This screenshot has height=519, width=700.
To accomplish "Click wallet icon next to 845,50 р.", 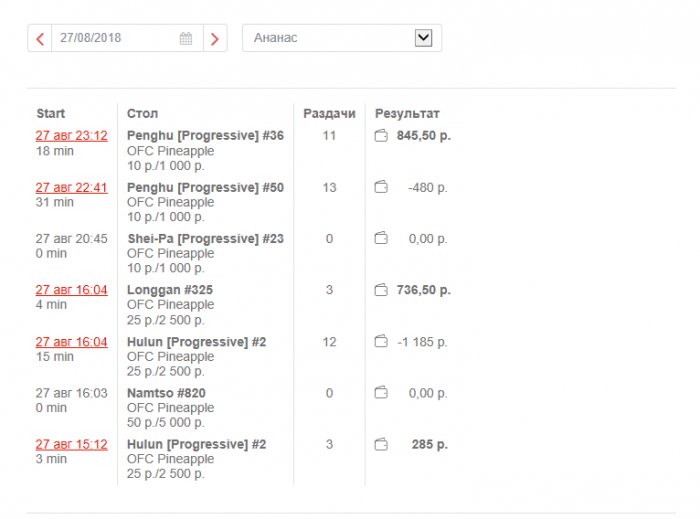I will coord(381,136).
